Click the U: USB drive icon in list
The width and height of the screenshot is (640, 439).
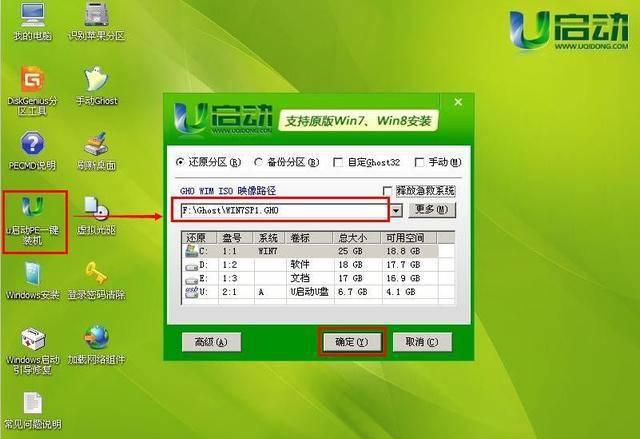pos(191,292)
